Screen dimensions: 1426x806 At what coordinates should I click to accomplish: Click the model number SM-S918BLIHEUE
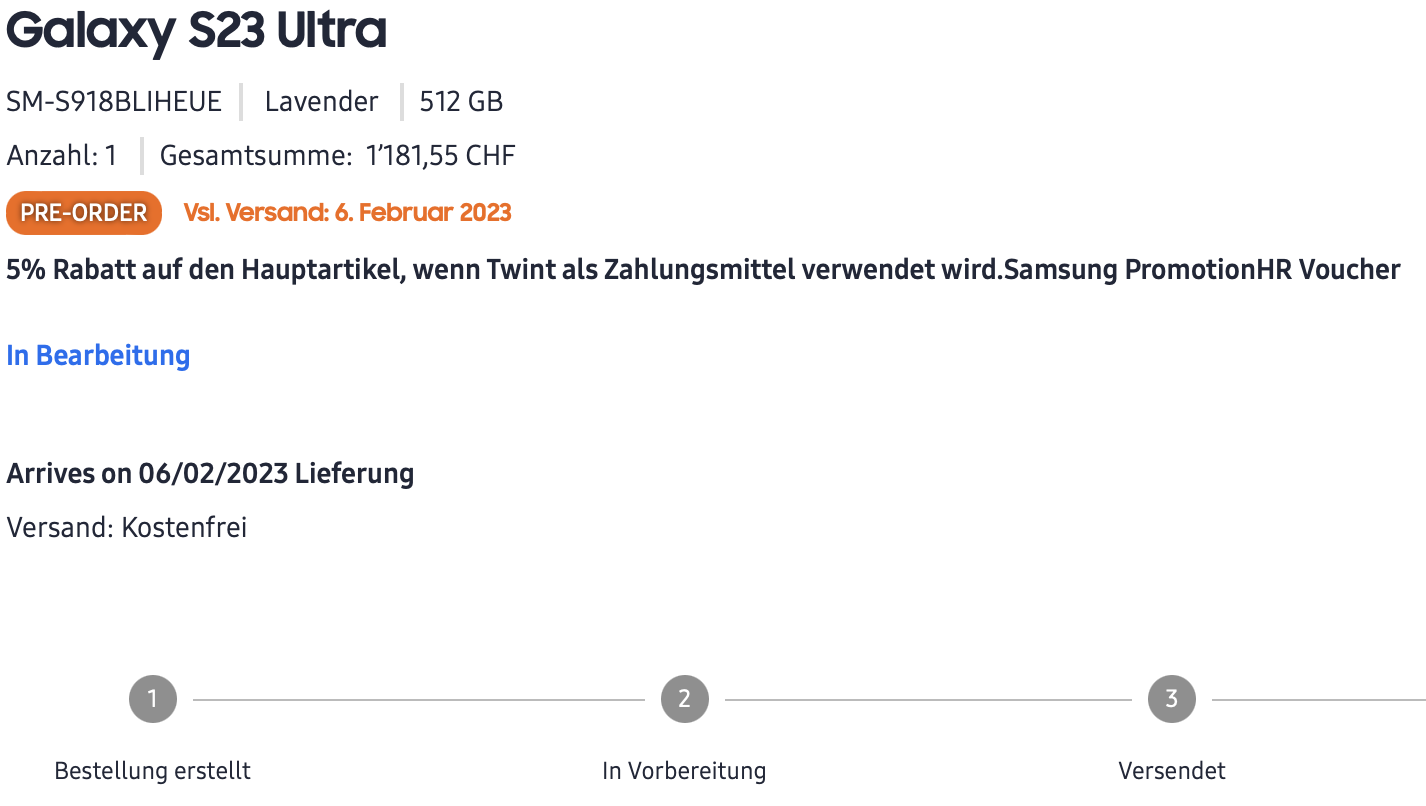114,101
